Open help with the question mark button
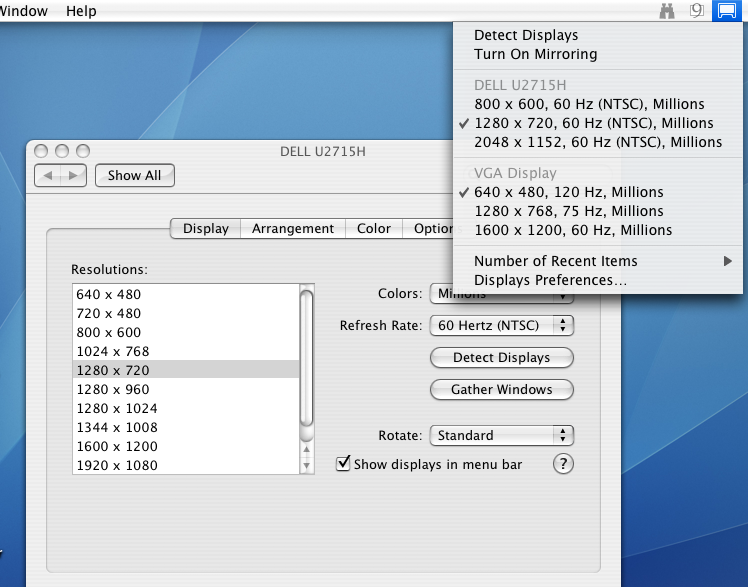The width and height of the screenshot is (748, 587). click(x=563, y=464)
